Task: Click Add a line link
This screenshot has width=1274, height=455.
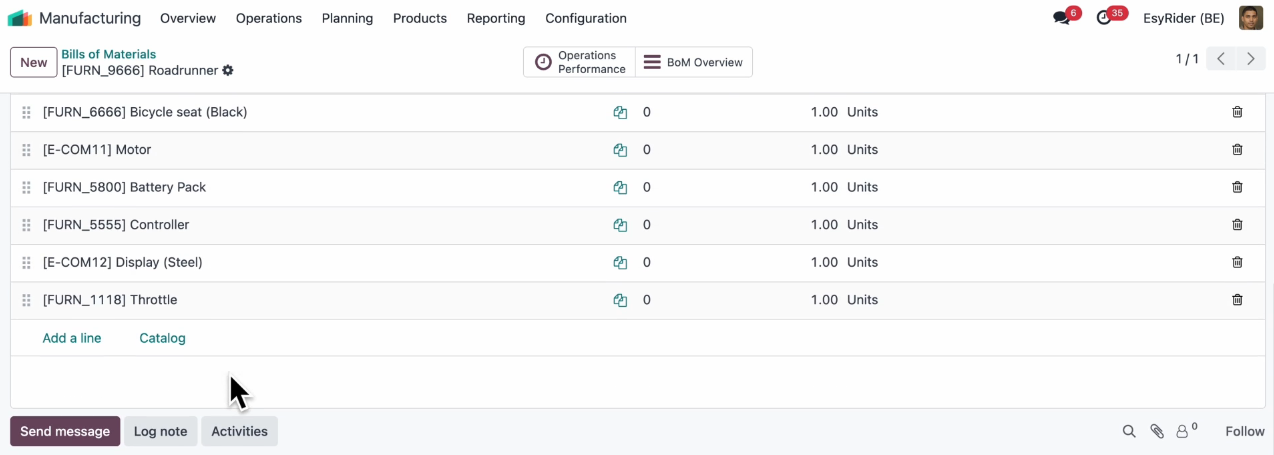Action: pyautogui.click(x=72, y=338)
